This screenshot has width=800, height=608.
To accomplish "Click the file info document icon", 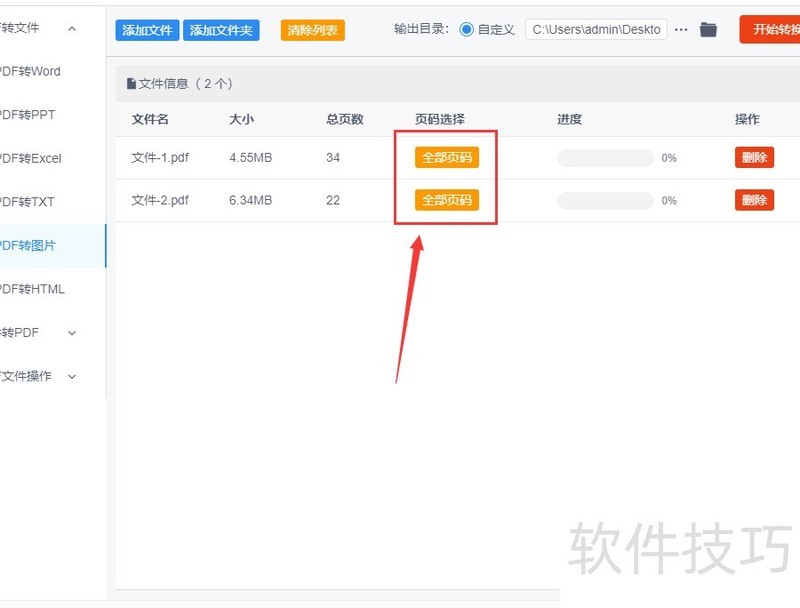I will click(x=131, y=84).
